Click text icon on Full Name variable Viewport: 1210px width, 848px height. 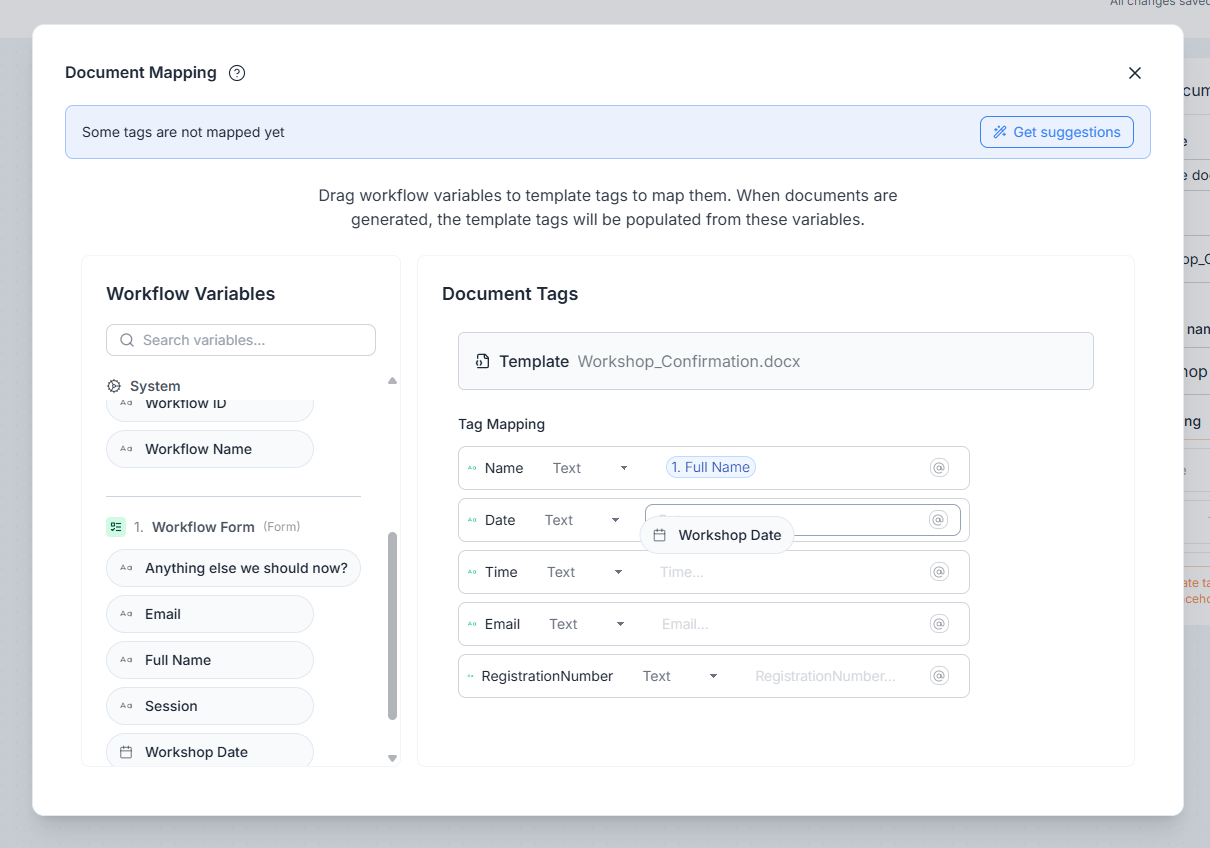click(x=126, y=660)
